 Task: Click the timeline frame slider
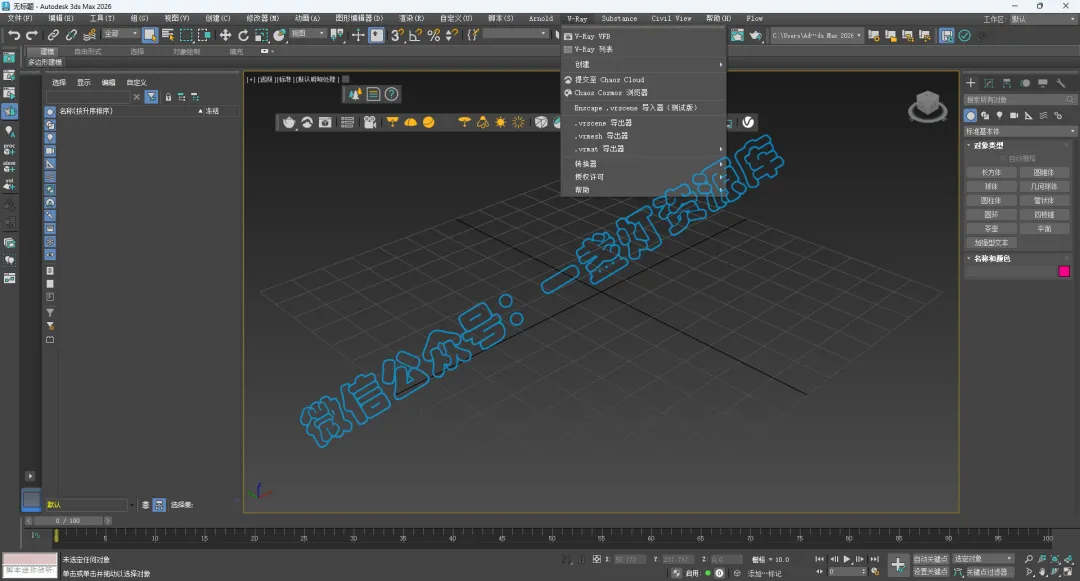68,521
